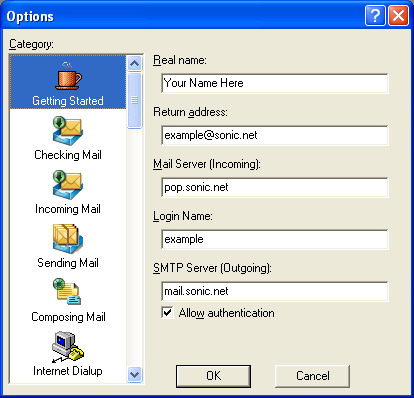The width and height of the screenshot is (414, 398).
Task: Click the Real name label
Action: [180, 60]
